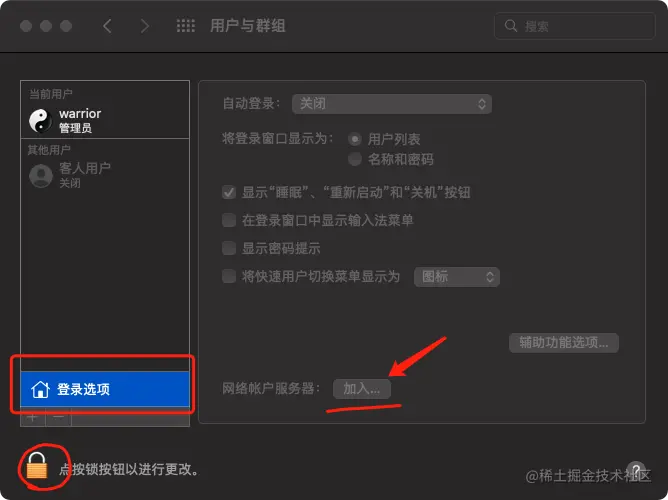Open the 图标 fast-switch dropdown

[457, 277]
